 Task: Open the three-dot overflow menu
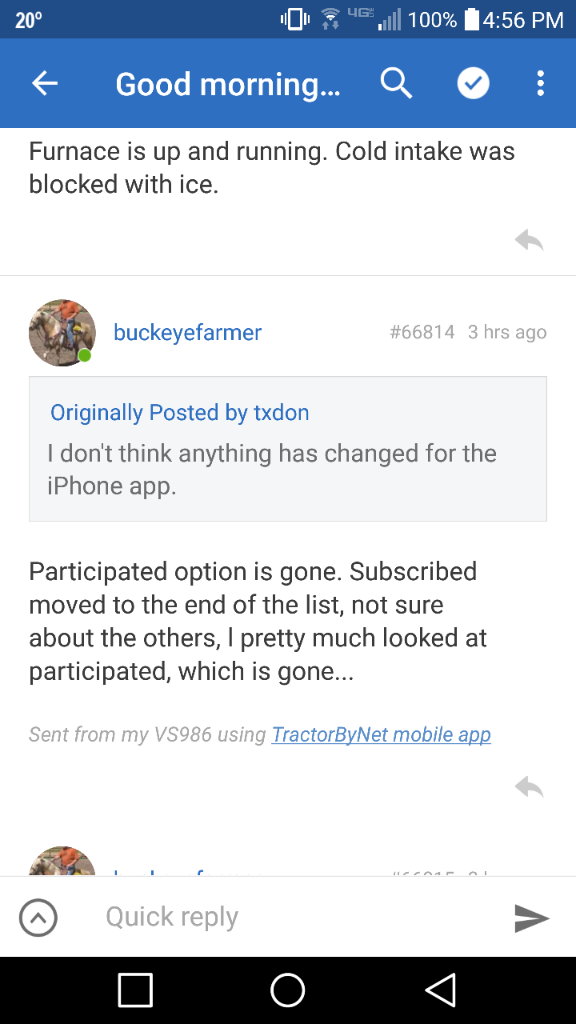point(540,84)
